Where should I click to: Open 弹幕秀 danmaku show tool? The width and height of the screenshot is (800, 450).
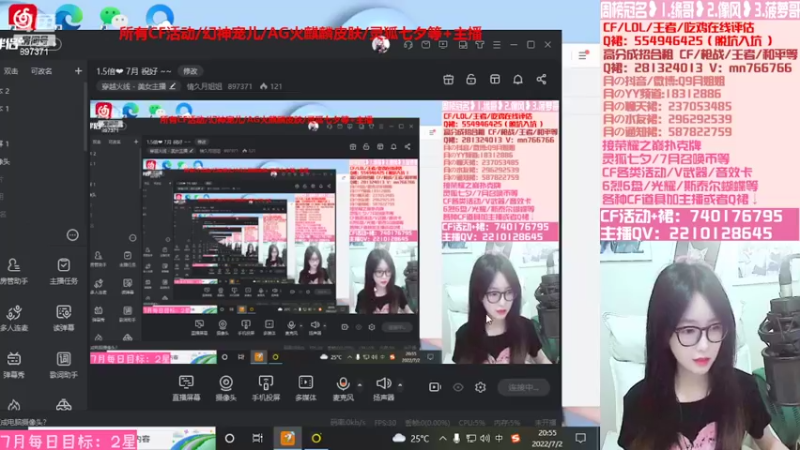click(x=14, y=365)
